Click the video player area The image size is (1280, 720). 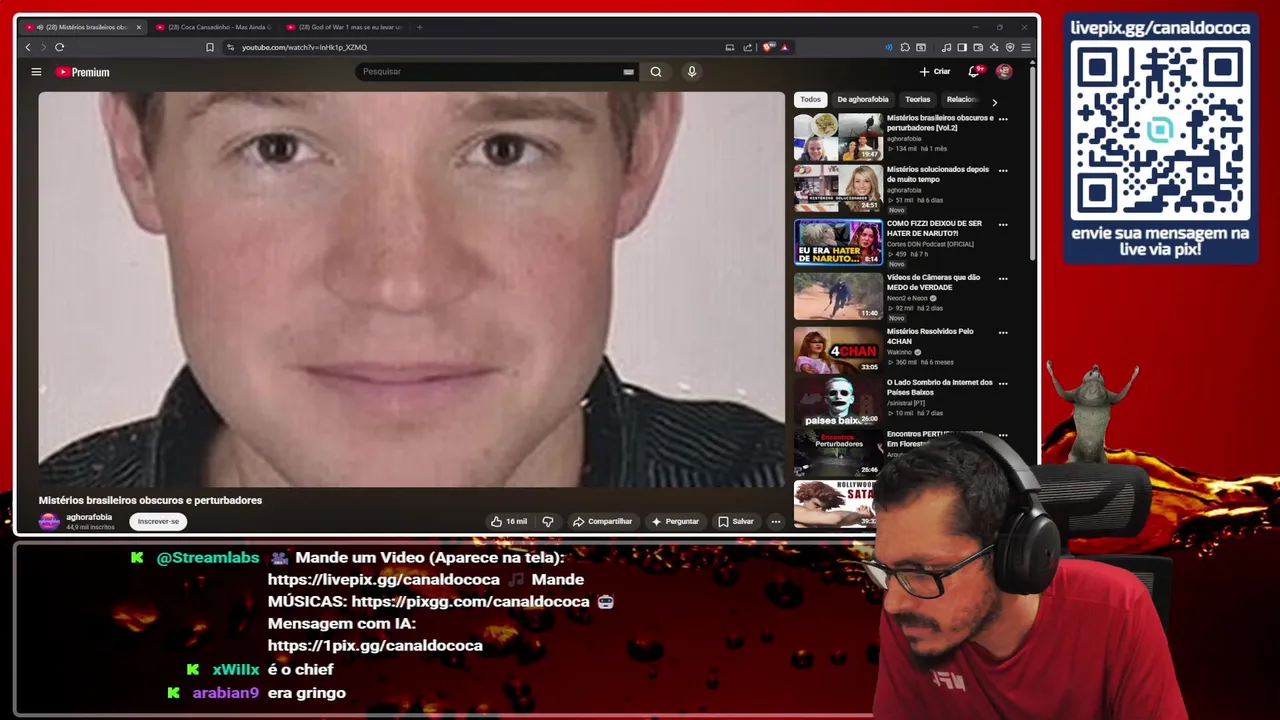(x=412, y=290)
